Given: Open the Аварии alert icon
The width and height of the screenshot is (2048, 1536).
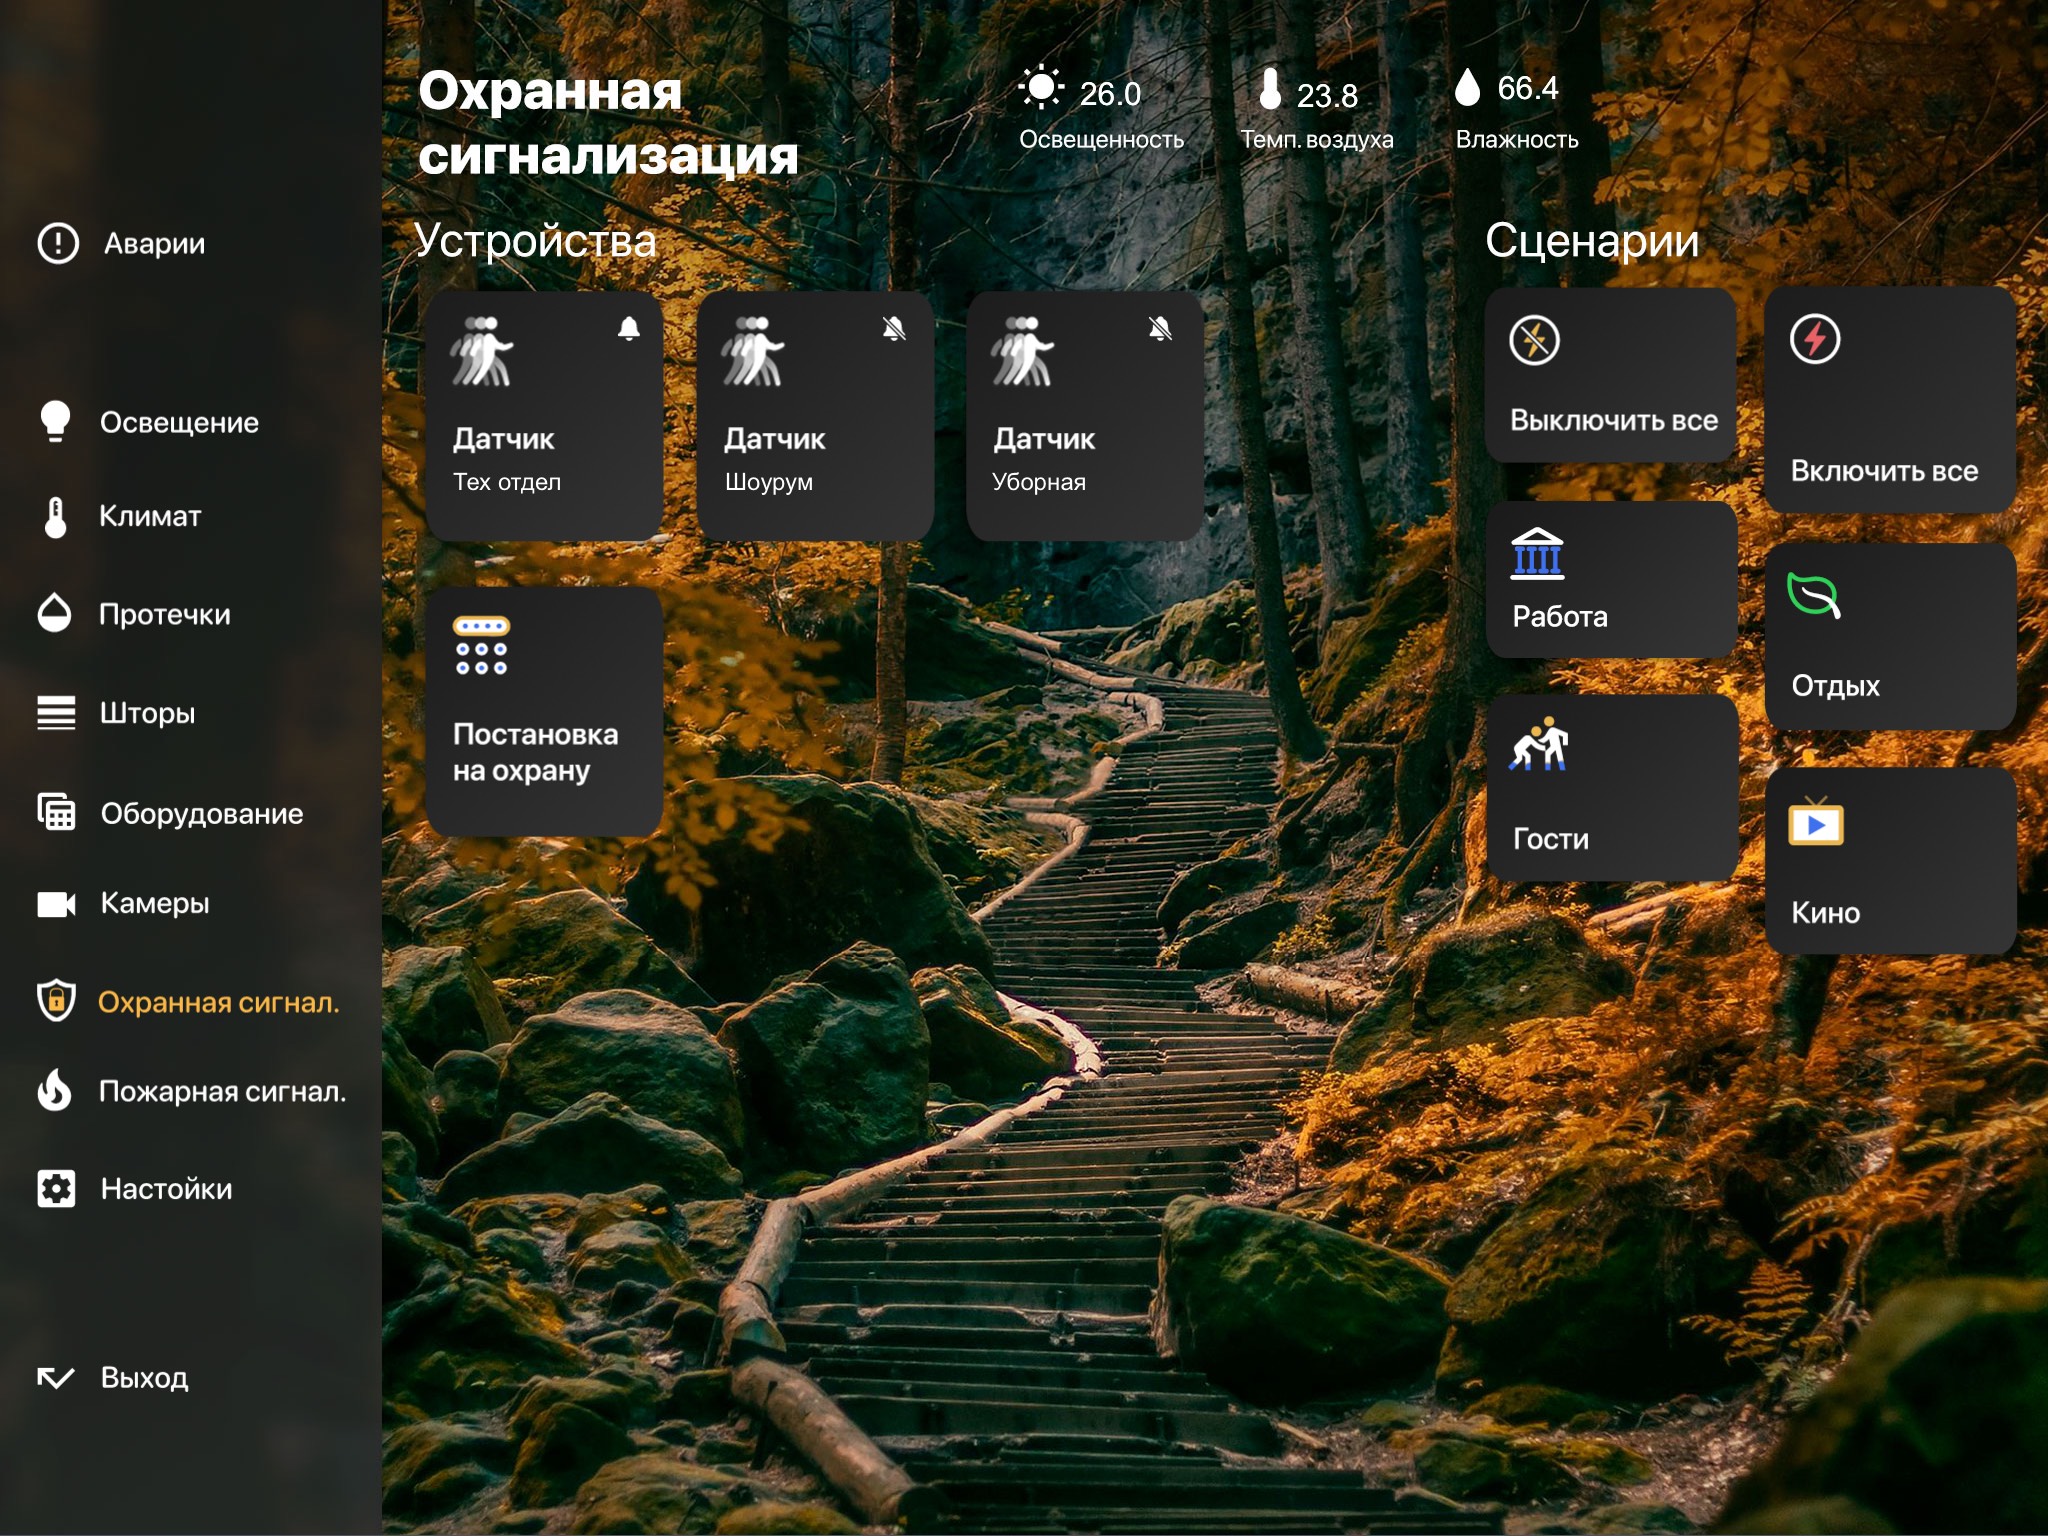Looking at the screenshot, I should click(x=58, y=243).
